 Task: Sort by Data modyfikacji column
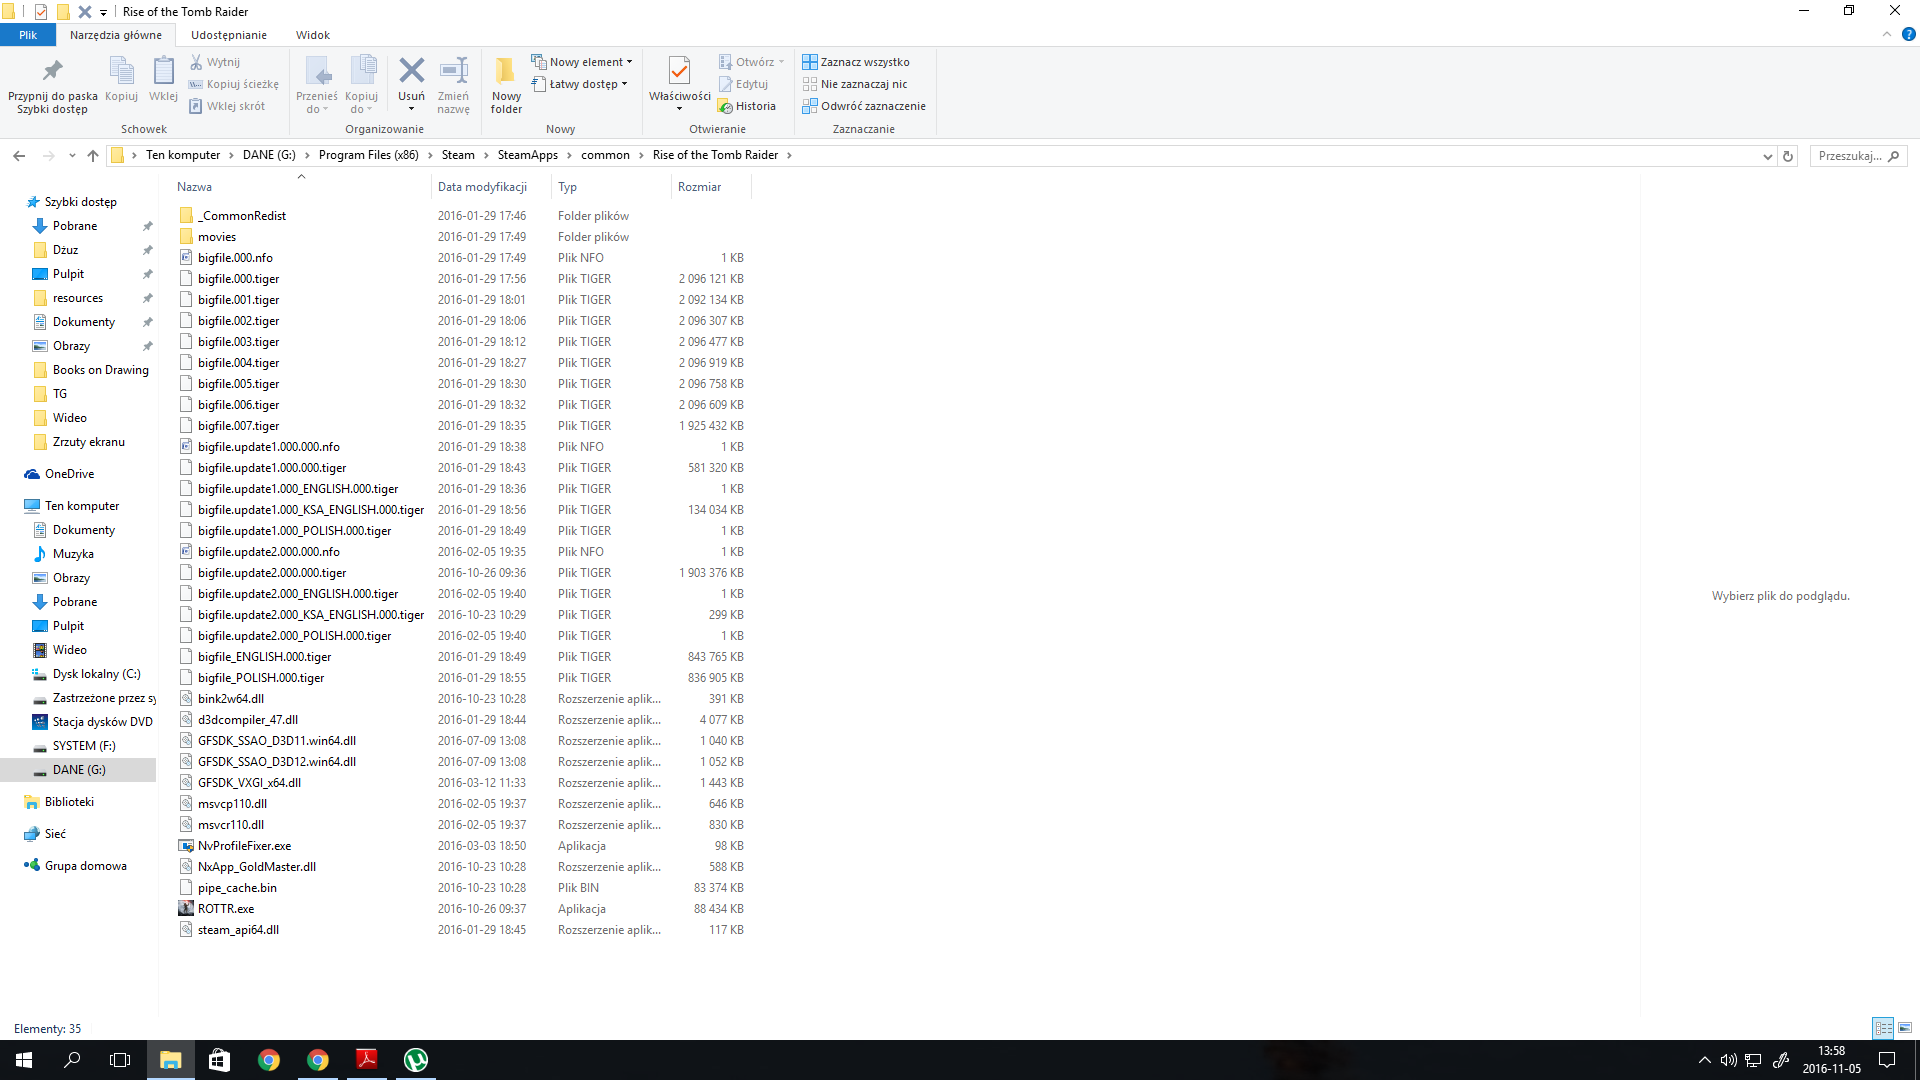[491, 187]
